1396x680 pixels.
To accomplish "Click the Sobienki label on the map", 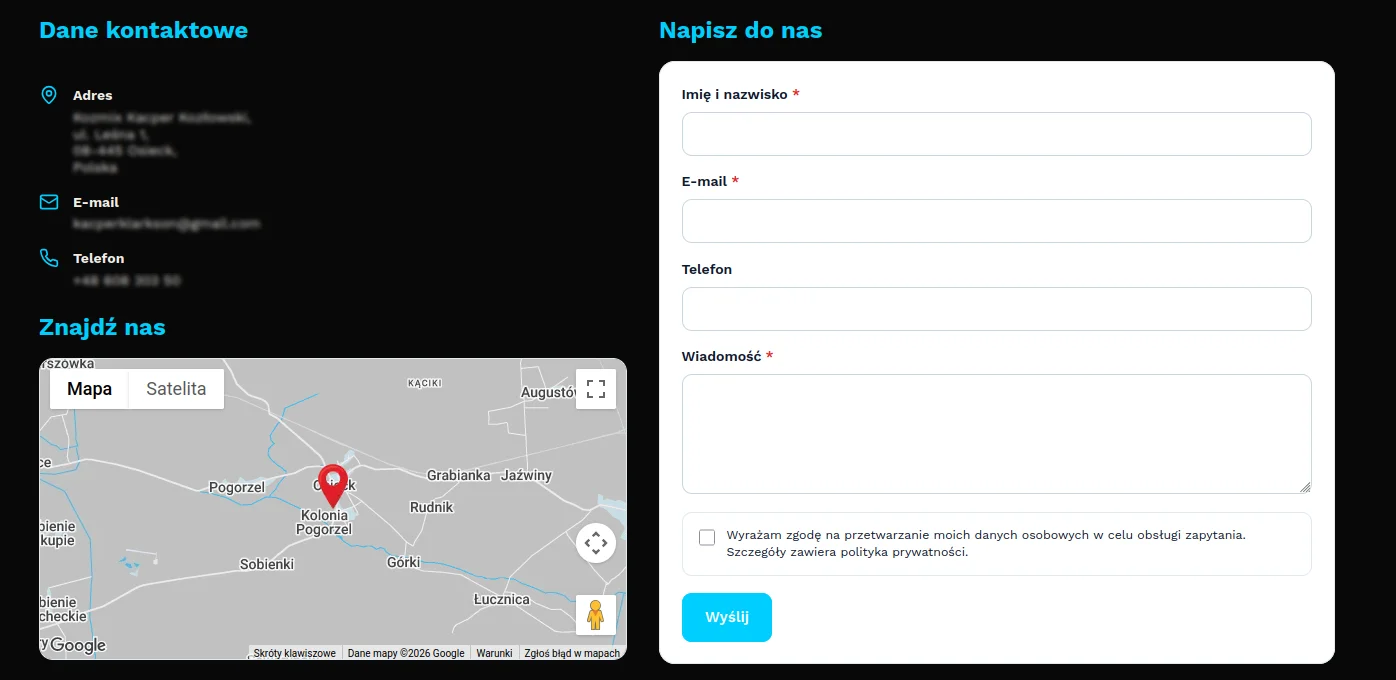I will tap(267, 564).
